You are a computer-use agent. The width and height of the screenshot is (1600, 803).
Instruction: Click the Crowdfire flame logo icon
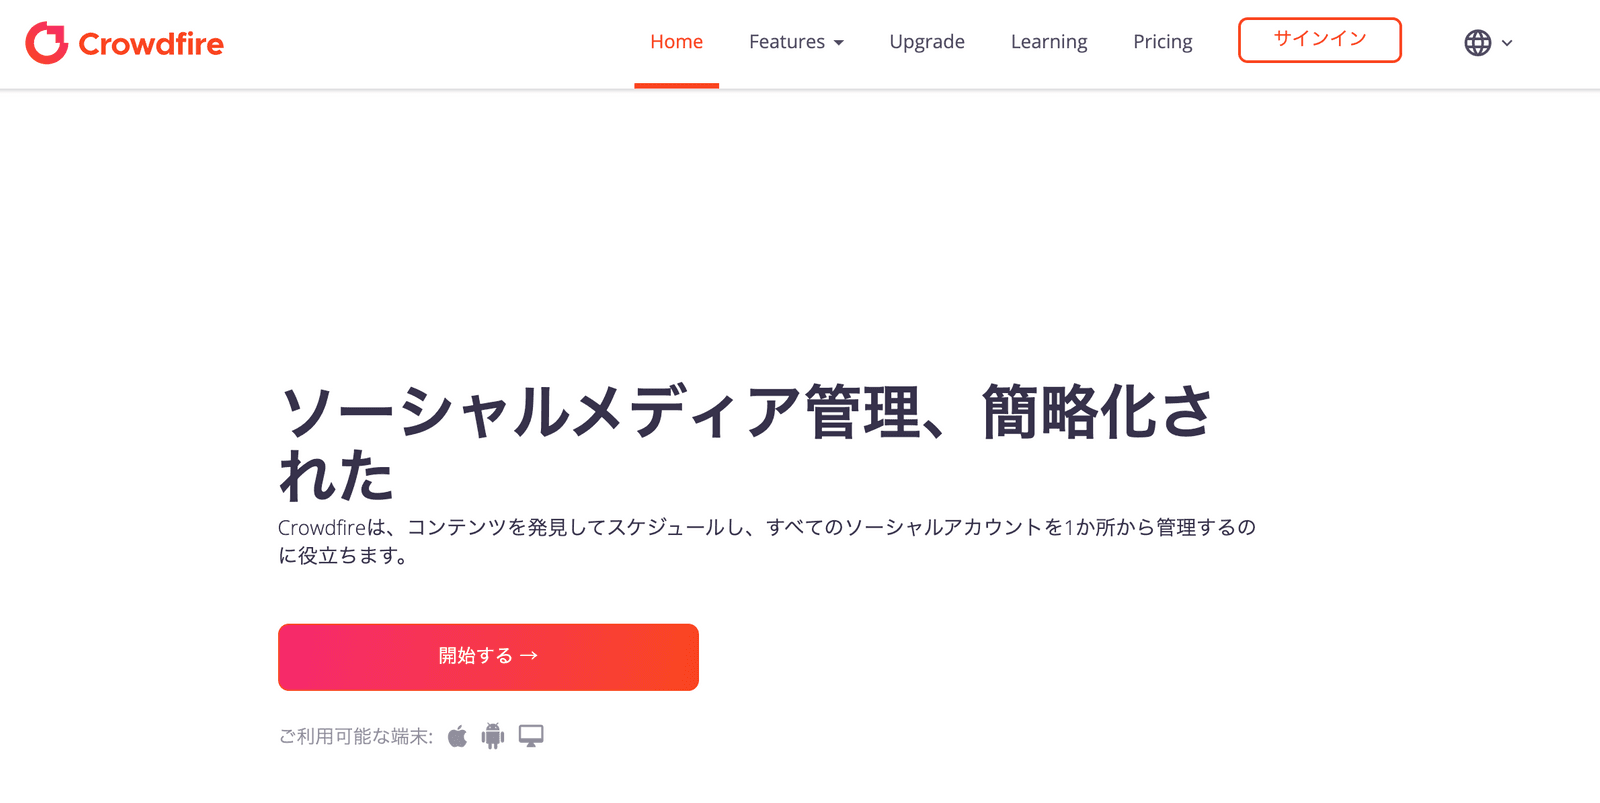click(46, 43)
